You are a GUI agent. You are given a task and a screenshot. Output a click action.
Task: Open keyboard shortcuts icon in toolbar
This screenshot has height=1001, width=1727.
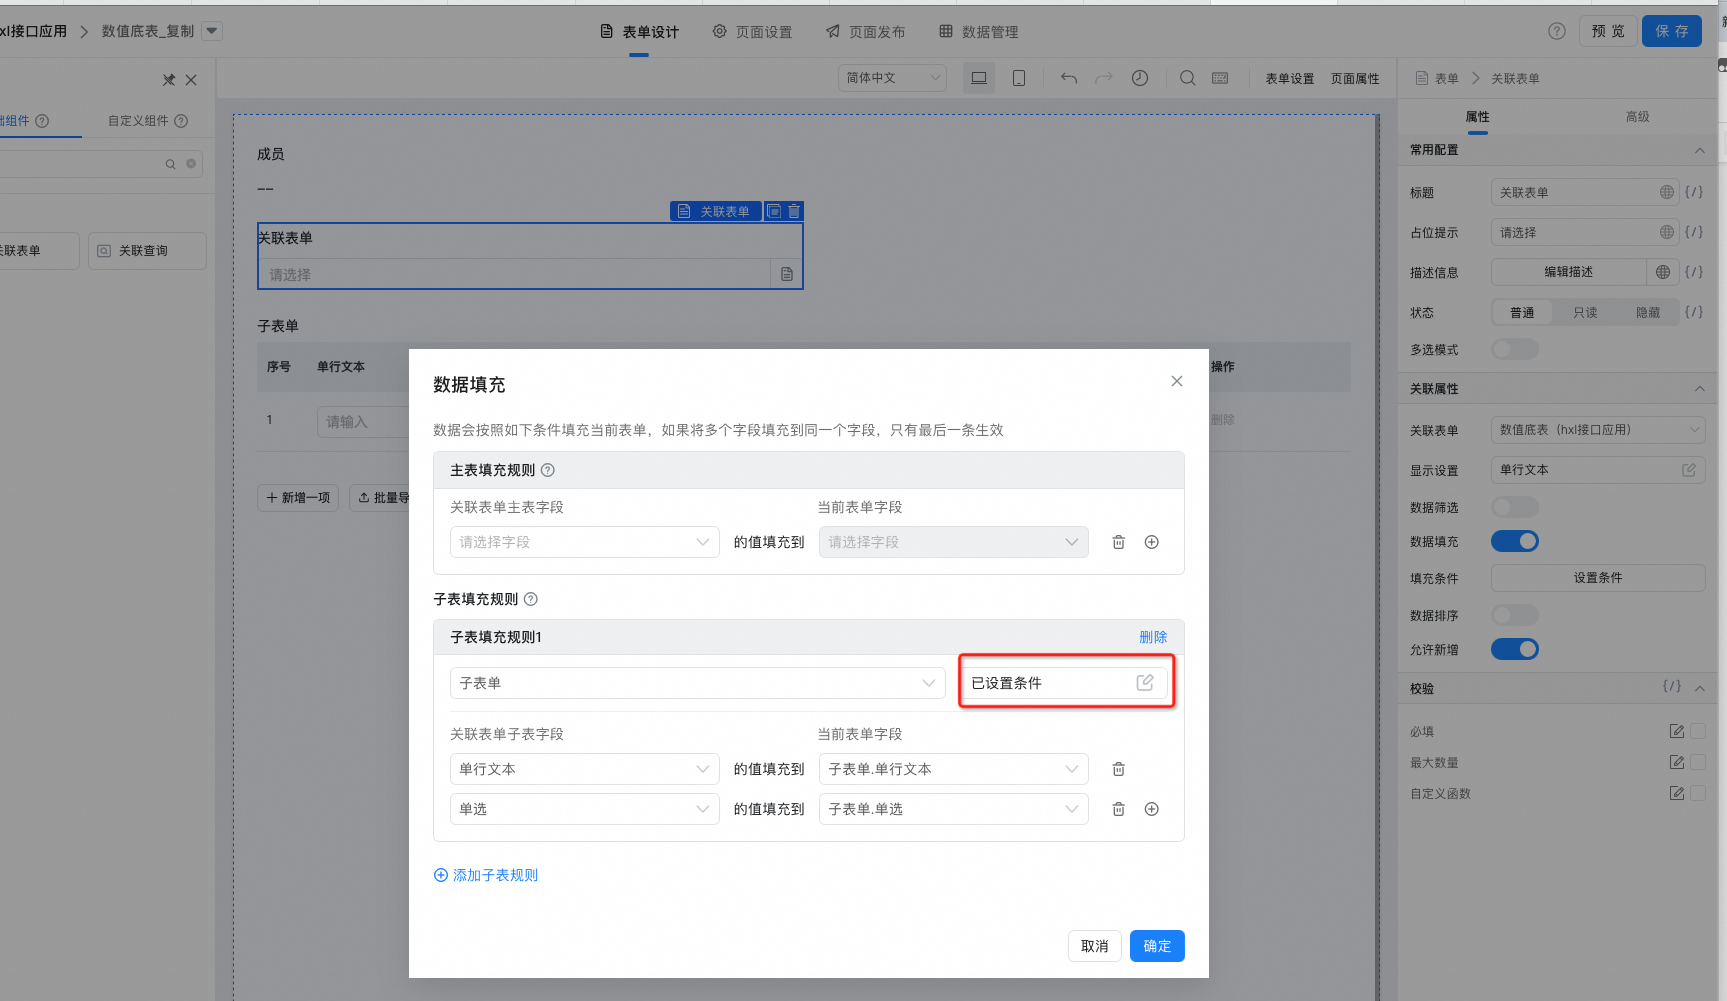pos(1220,78)
